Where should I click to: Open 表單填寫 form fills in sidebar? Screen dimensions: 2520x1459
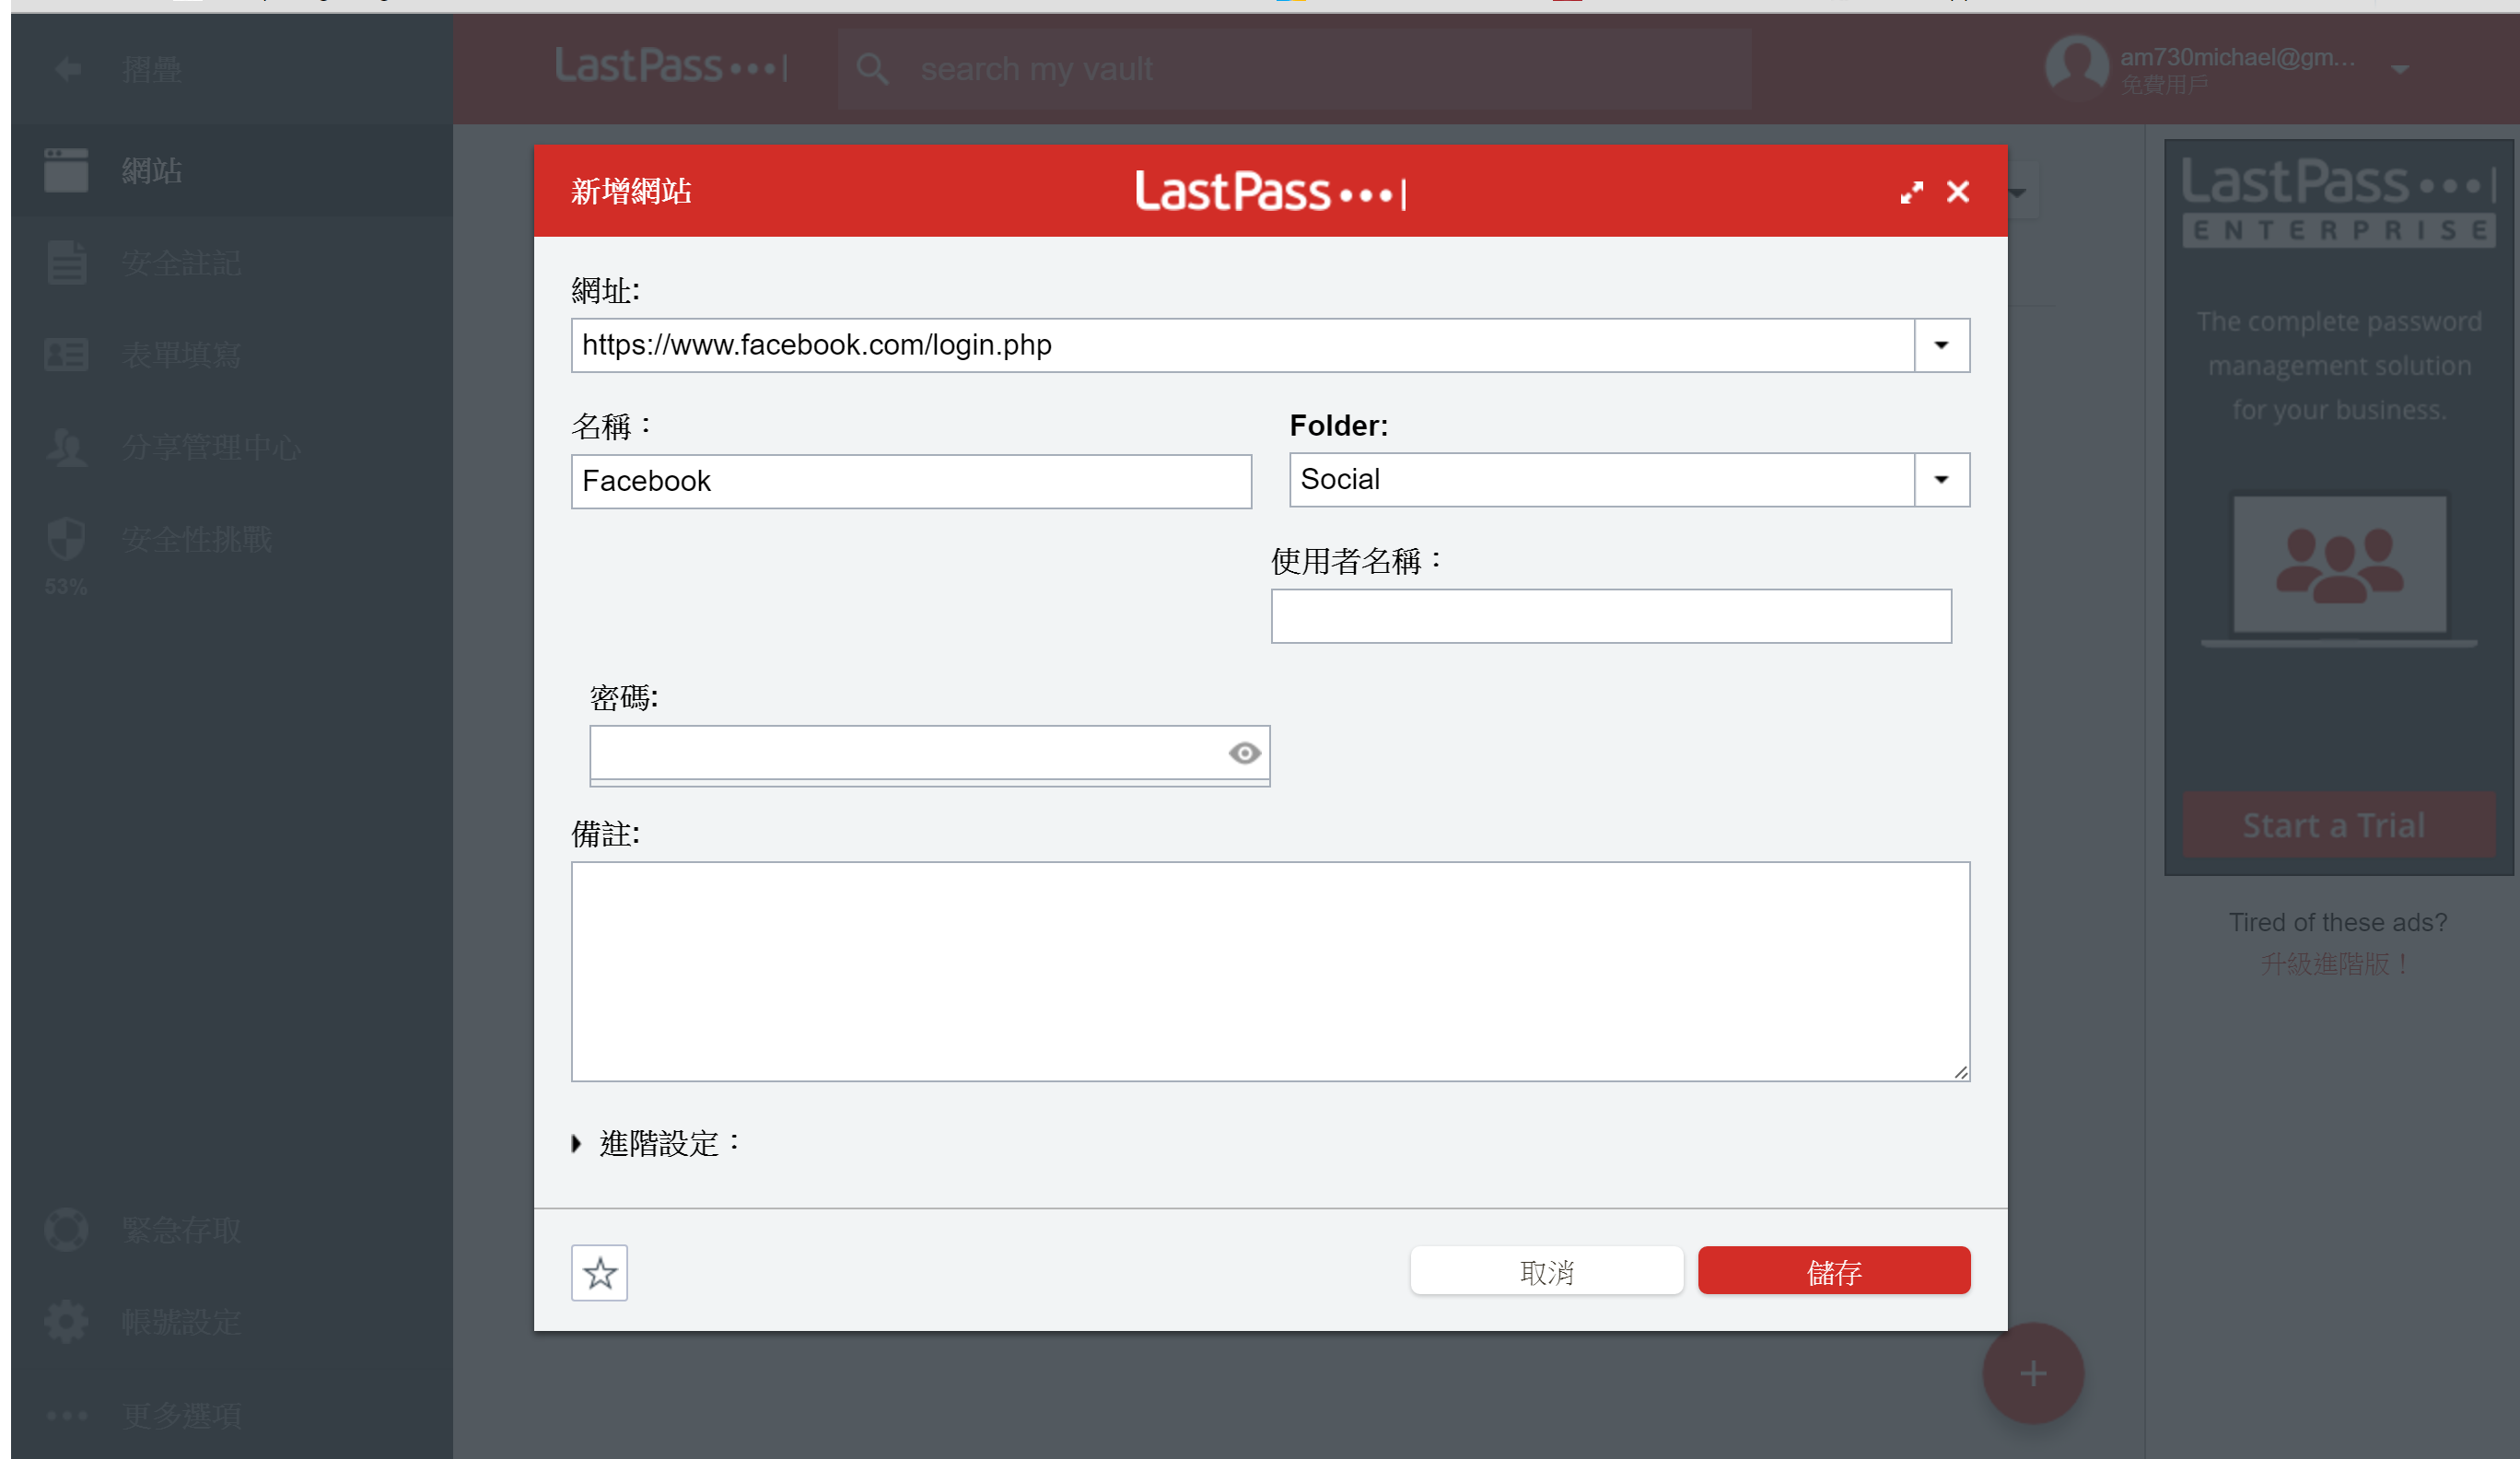(232, 355)
